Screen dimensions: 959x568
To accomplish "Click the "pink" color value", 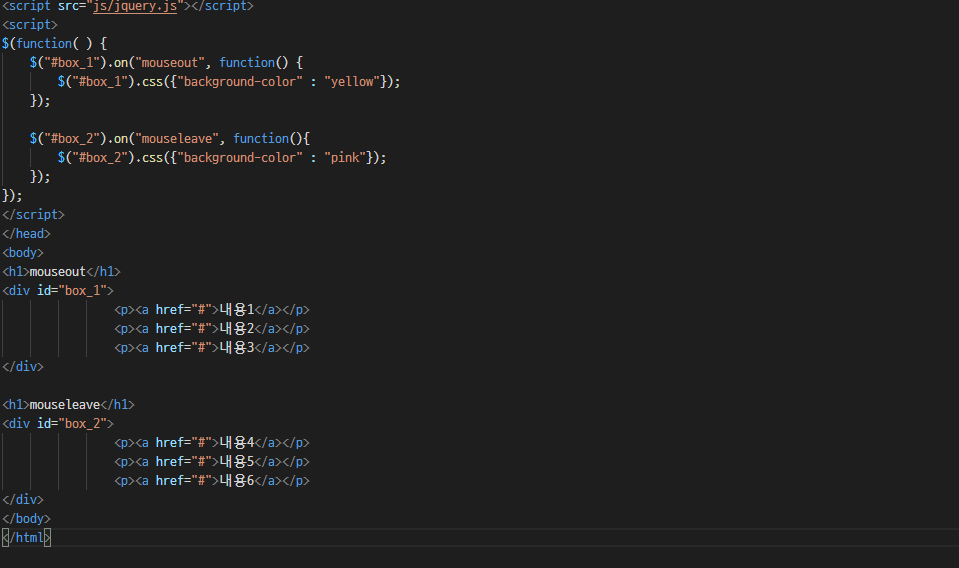I will coord(345,158).
